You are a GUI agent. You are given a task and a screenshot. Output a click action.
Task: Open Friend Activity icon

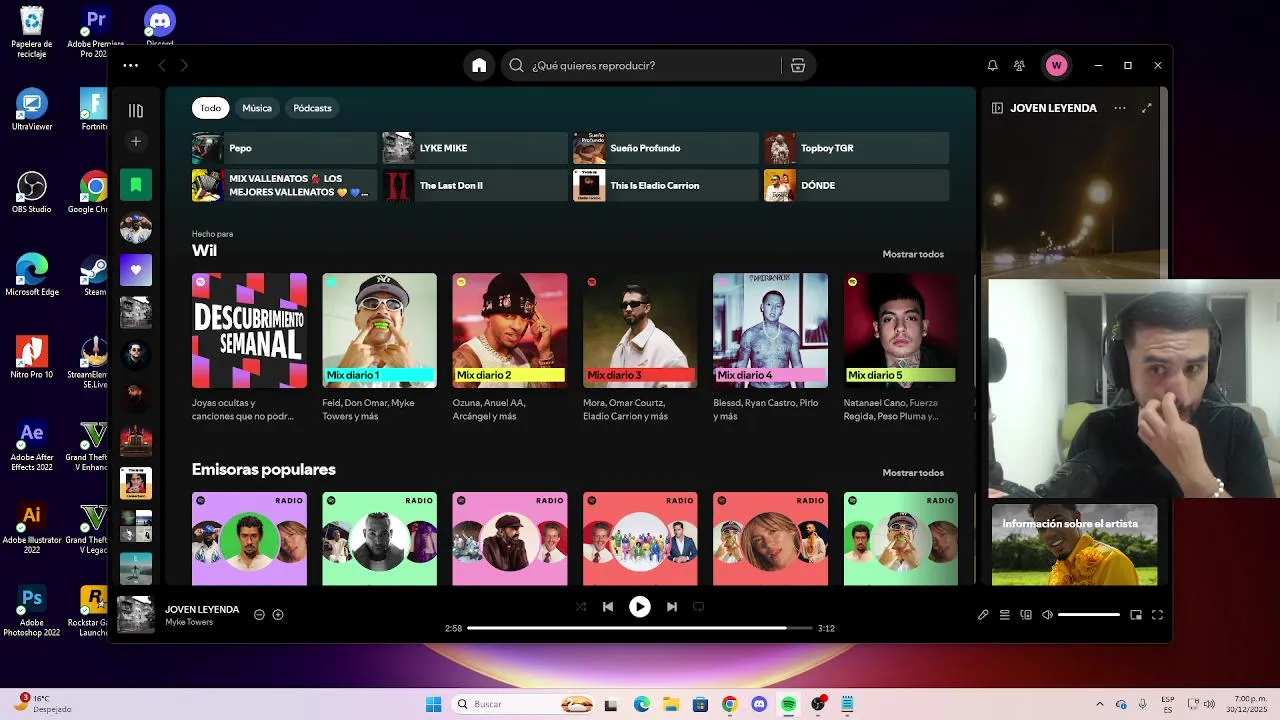pos(1019,65)
